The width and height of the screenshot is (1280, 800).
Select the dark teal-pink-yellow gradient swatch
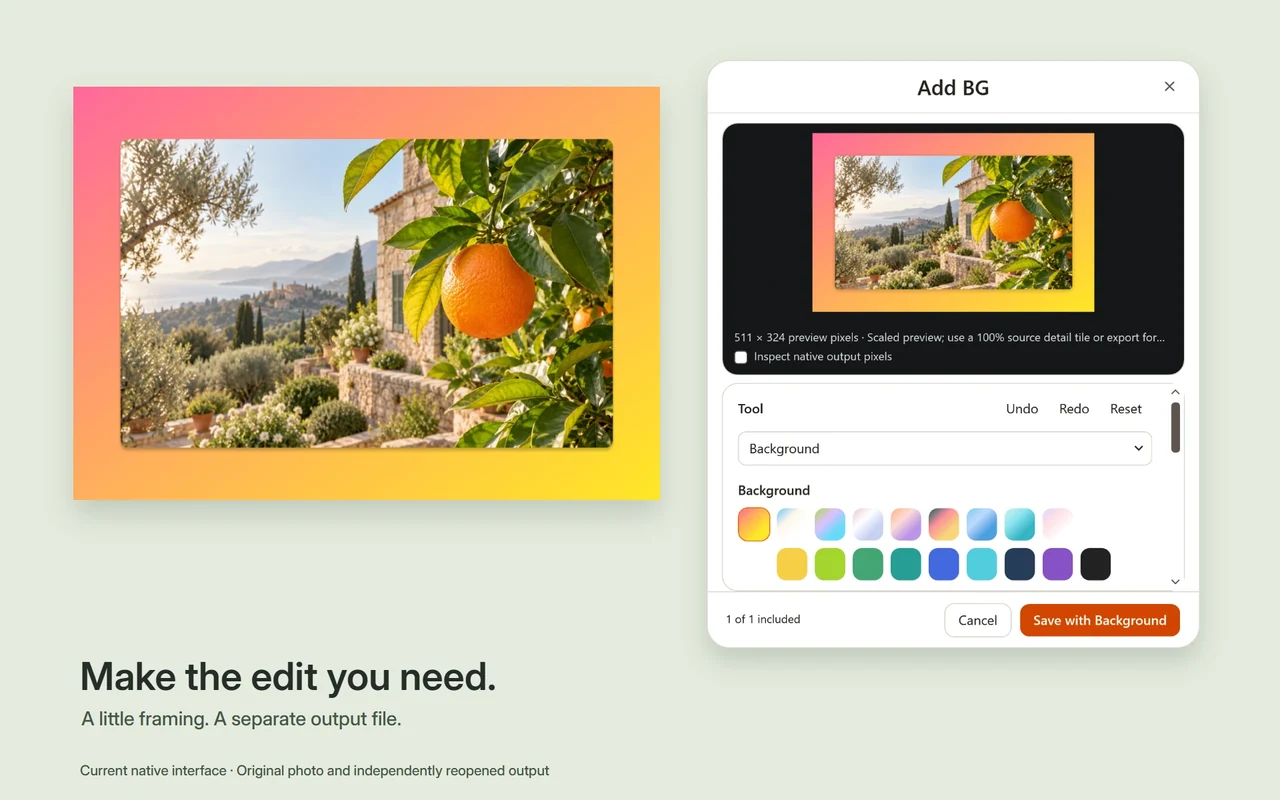coord(944,524)
